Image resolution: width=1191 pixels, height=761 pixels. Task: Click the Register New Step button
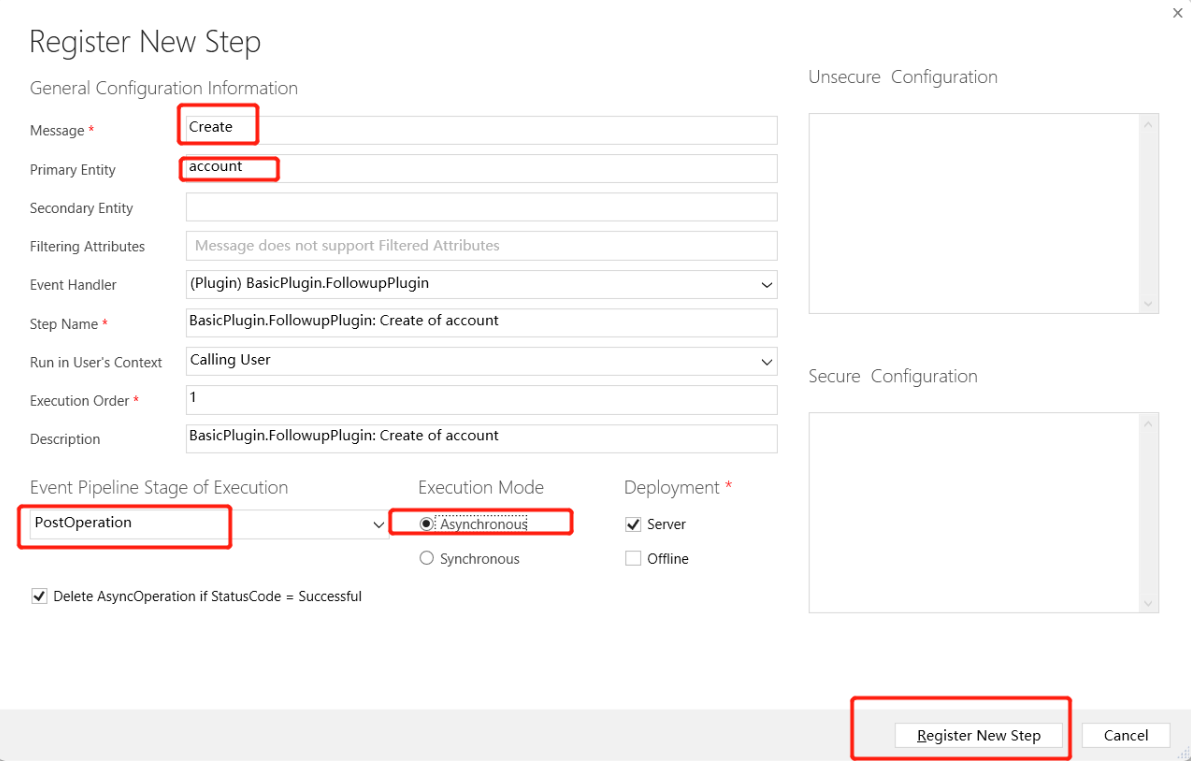(x=978, y=736)
